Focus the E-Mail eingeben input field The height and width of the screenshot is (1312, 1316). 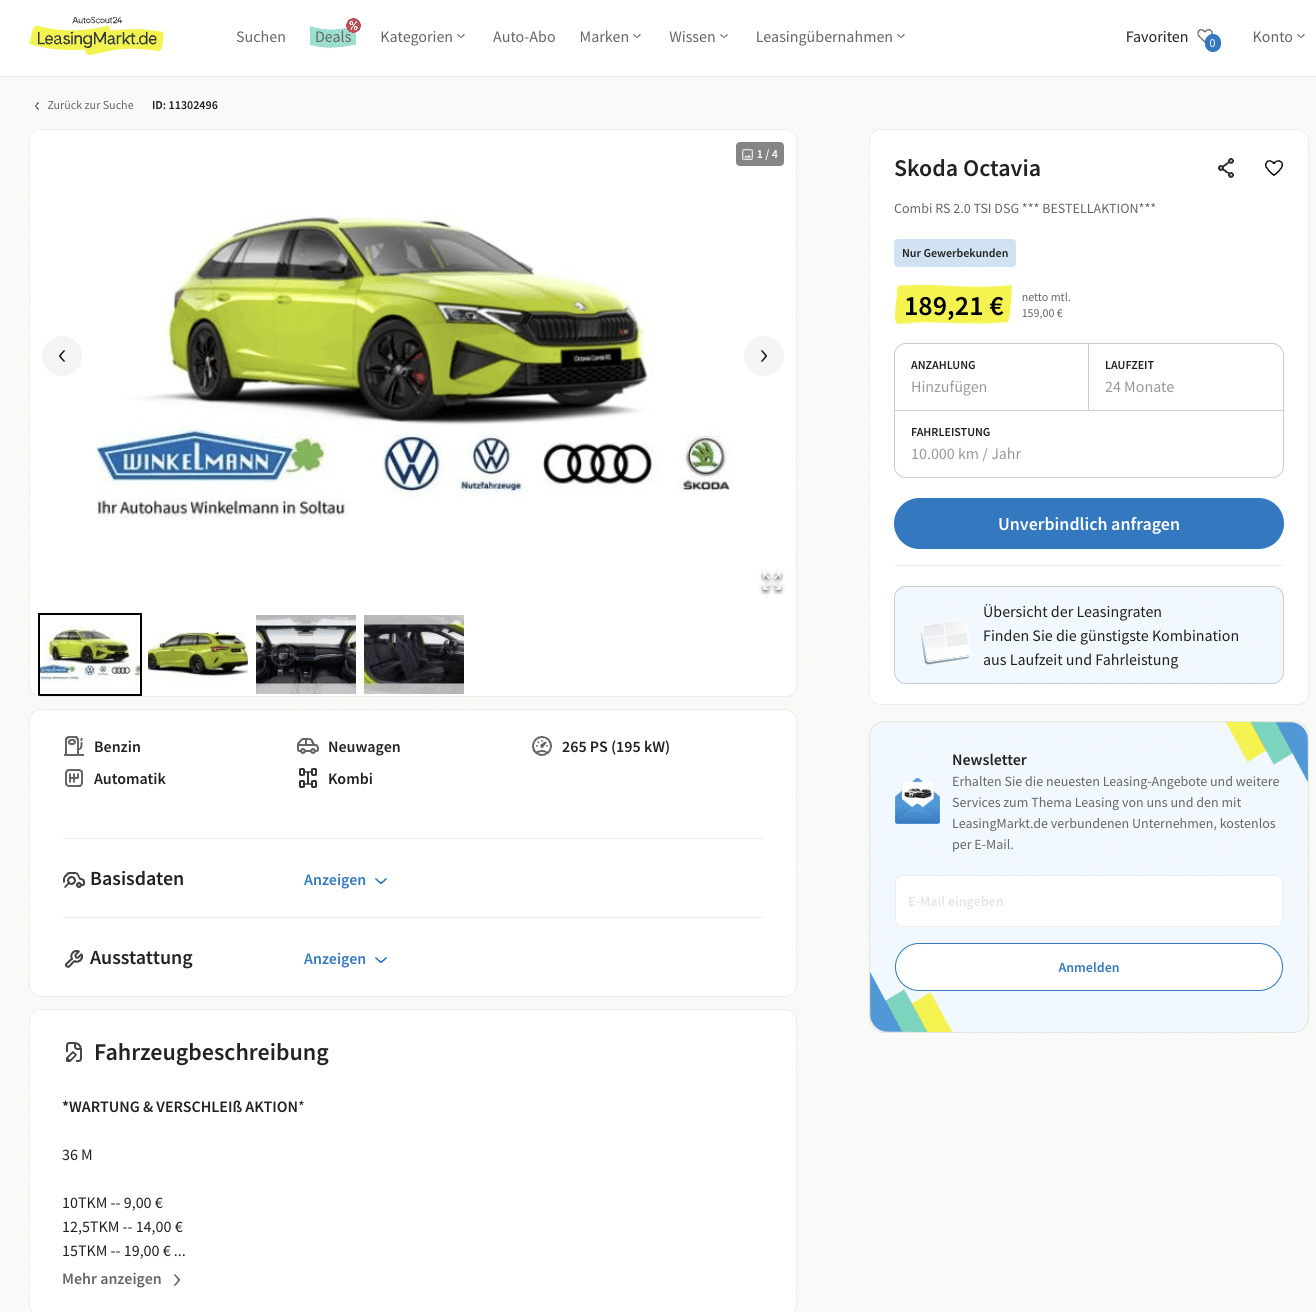(1089, 901)
